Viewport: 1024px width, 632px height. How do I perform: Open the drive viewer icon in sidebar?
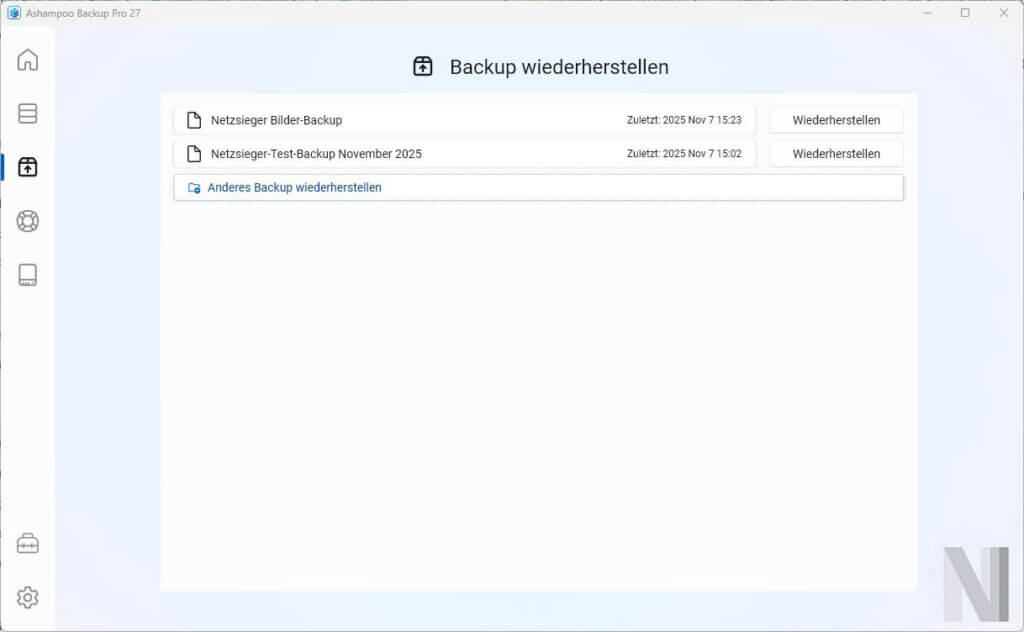tap(27, 275)
